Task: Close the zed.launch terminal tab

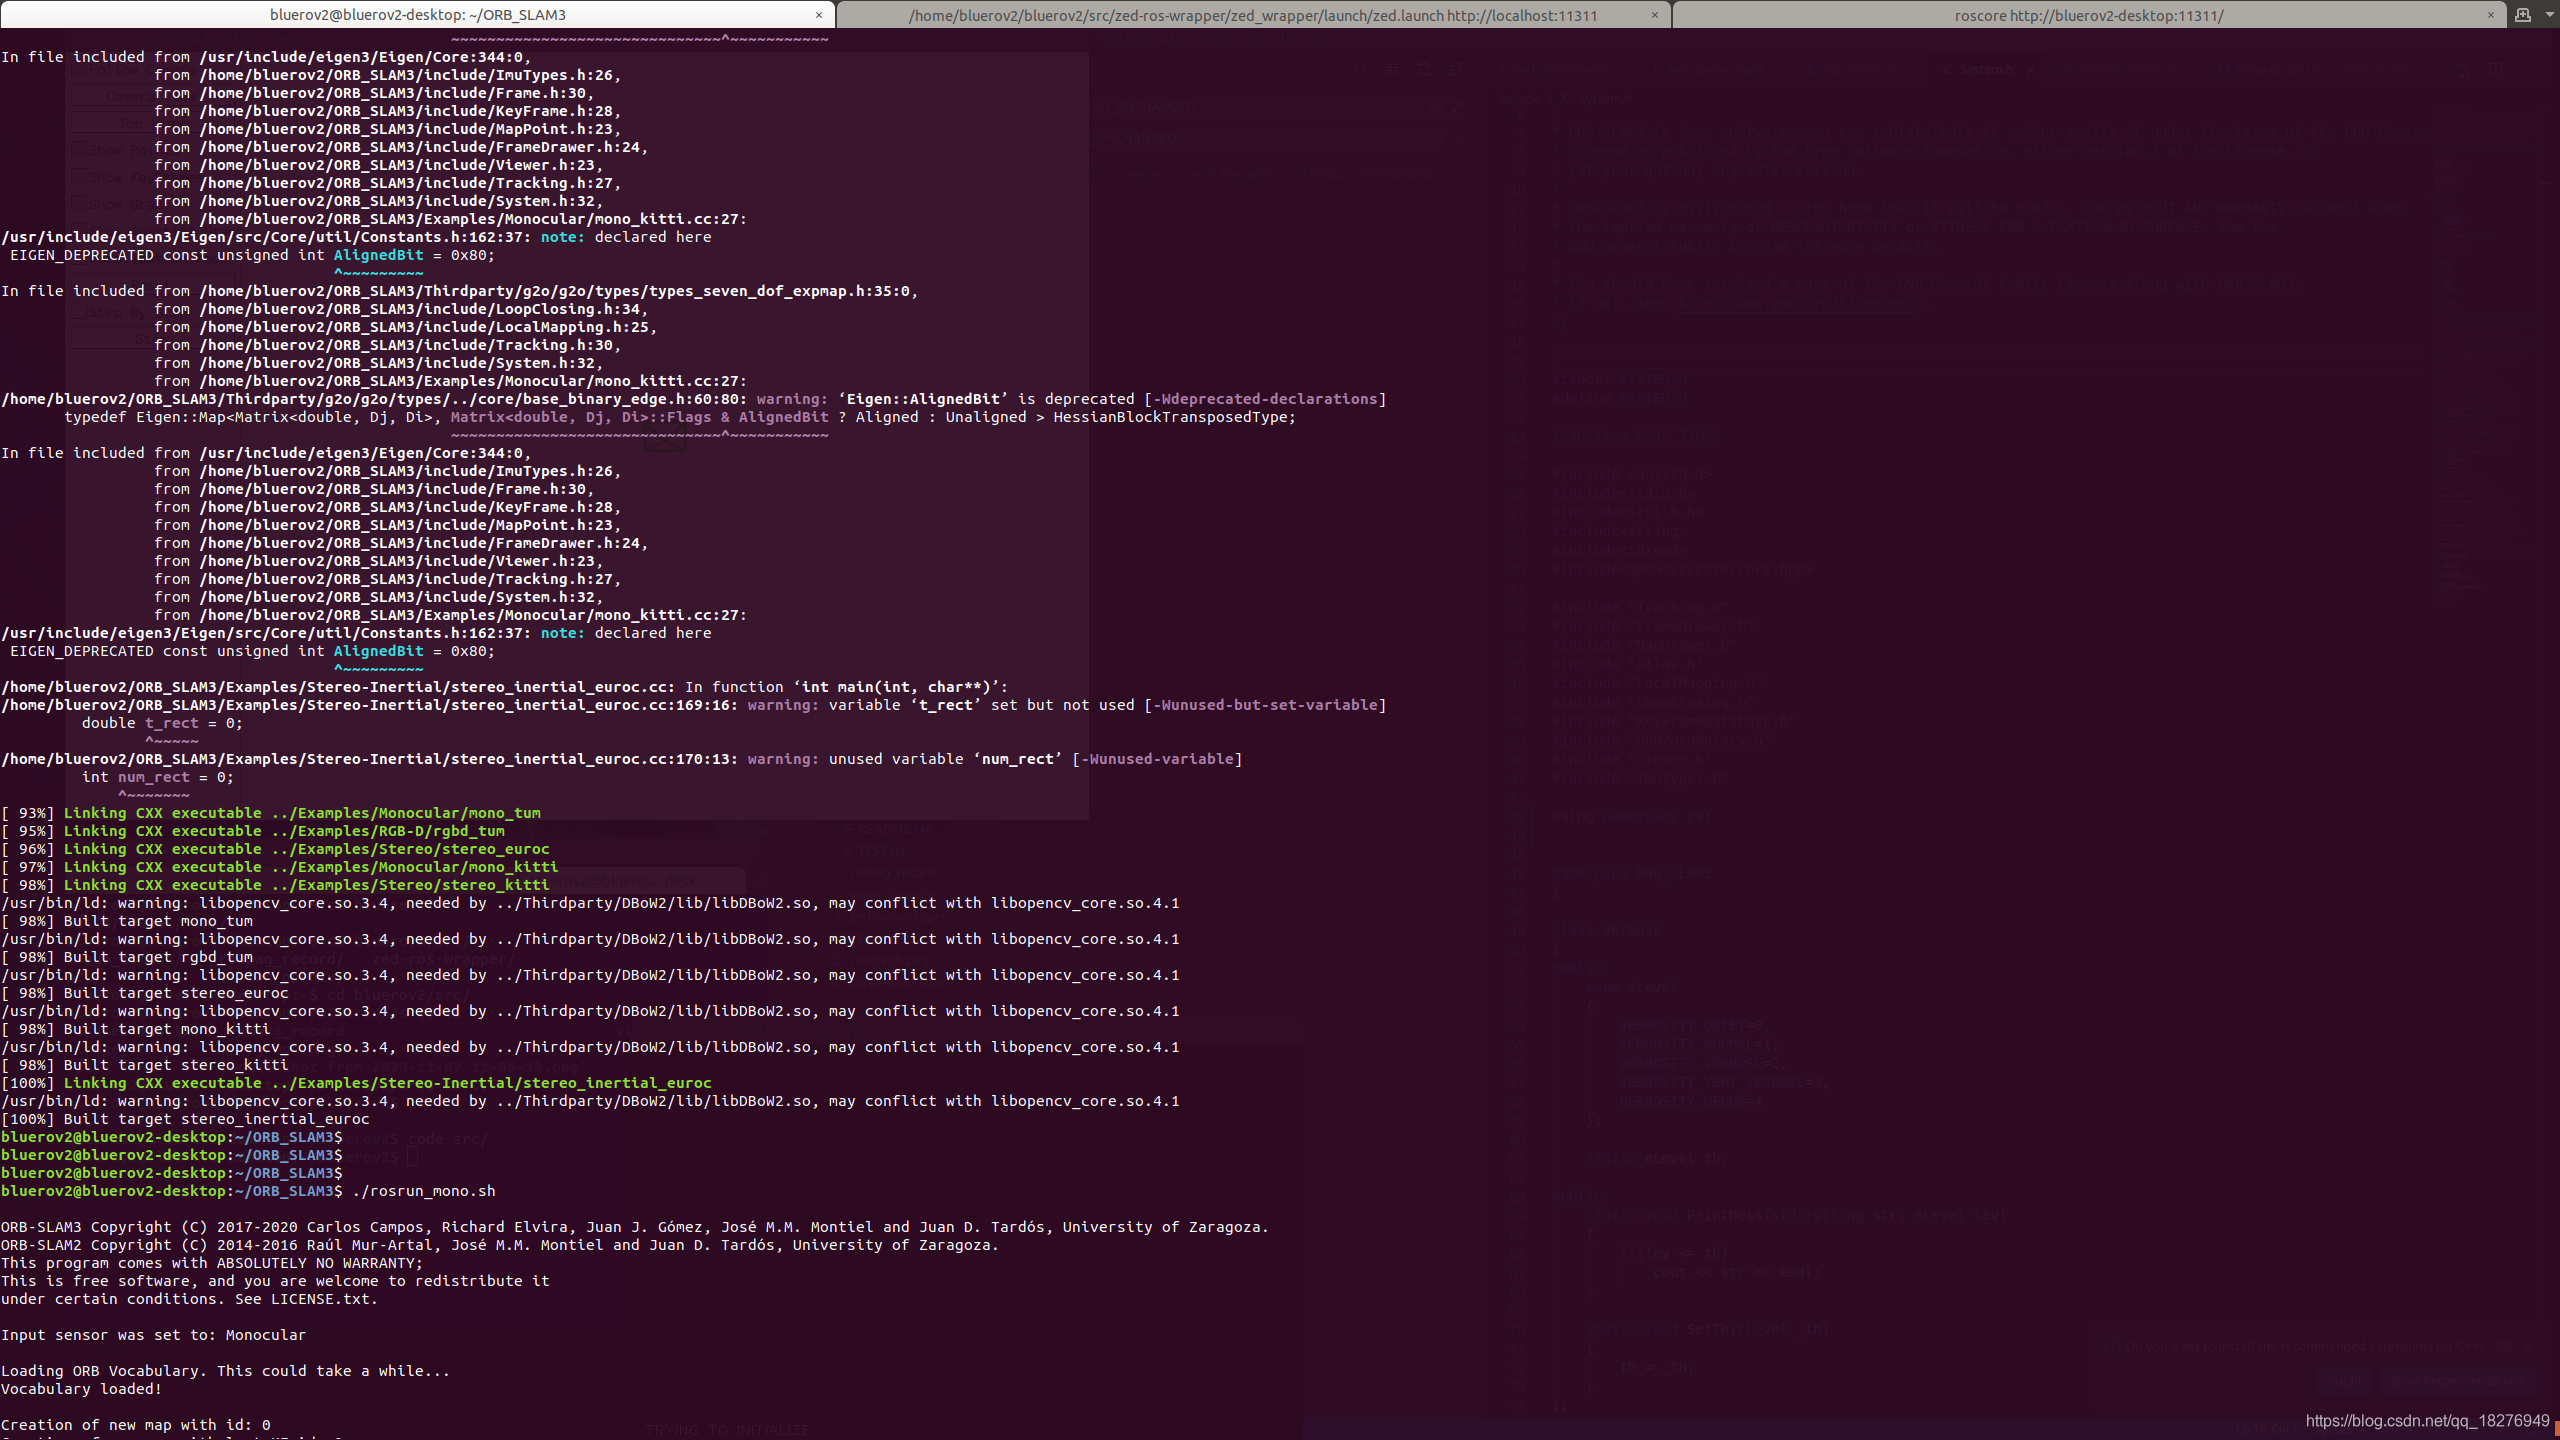Action: pyautogui.click(x=1654, y=15)
